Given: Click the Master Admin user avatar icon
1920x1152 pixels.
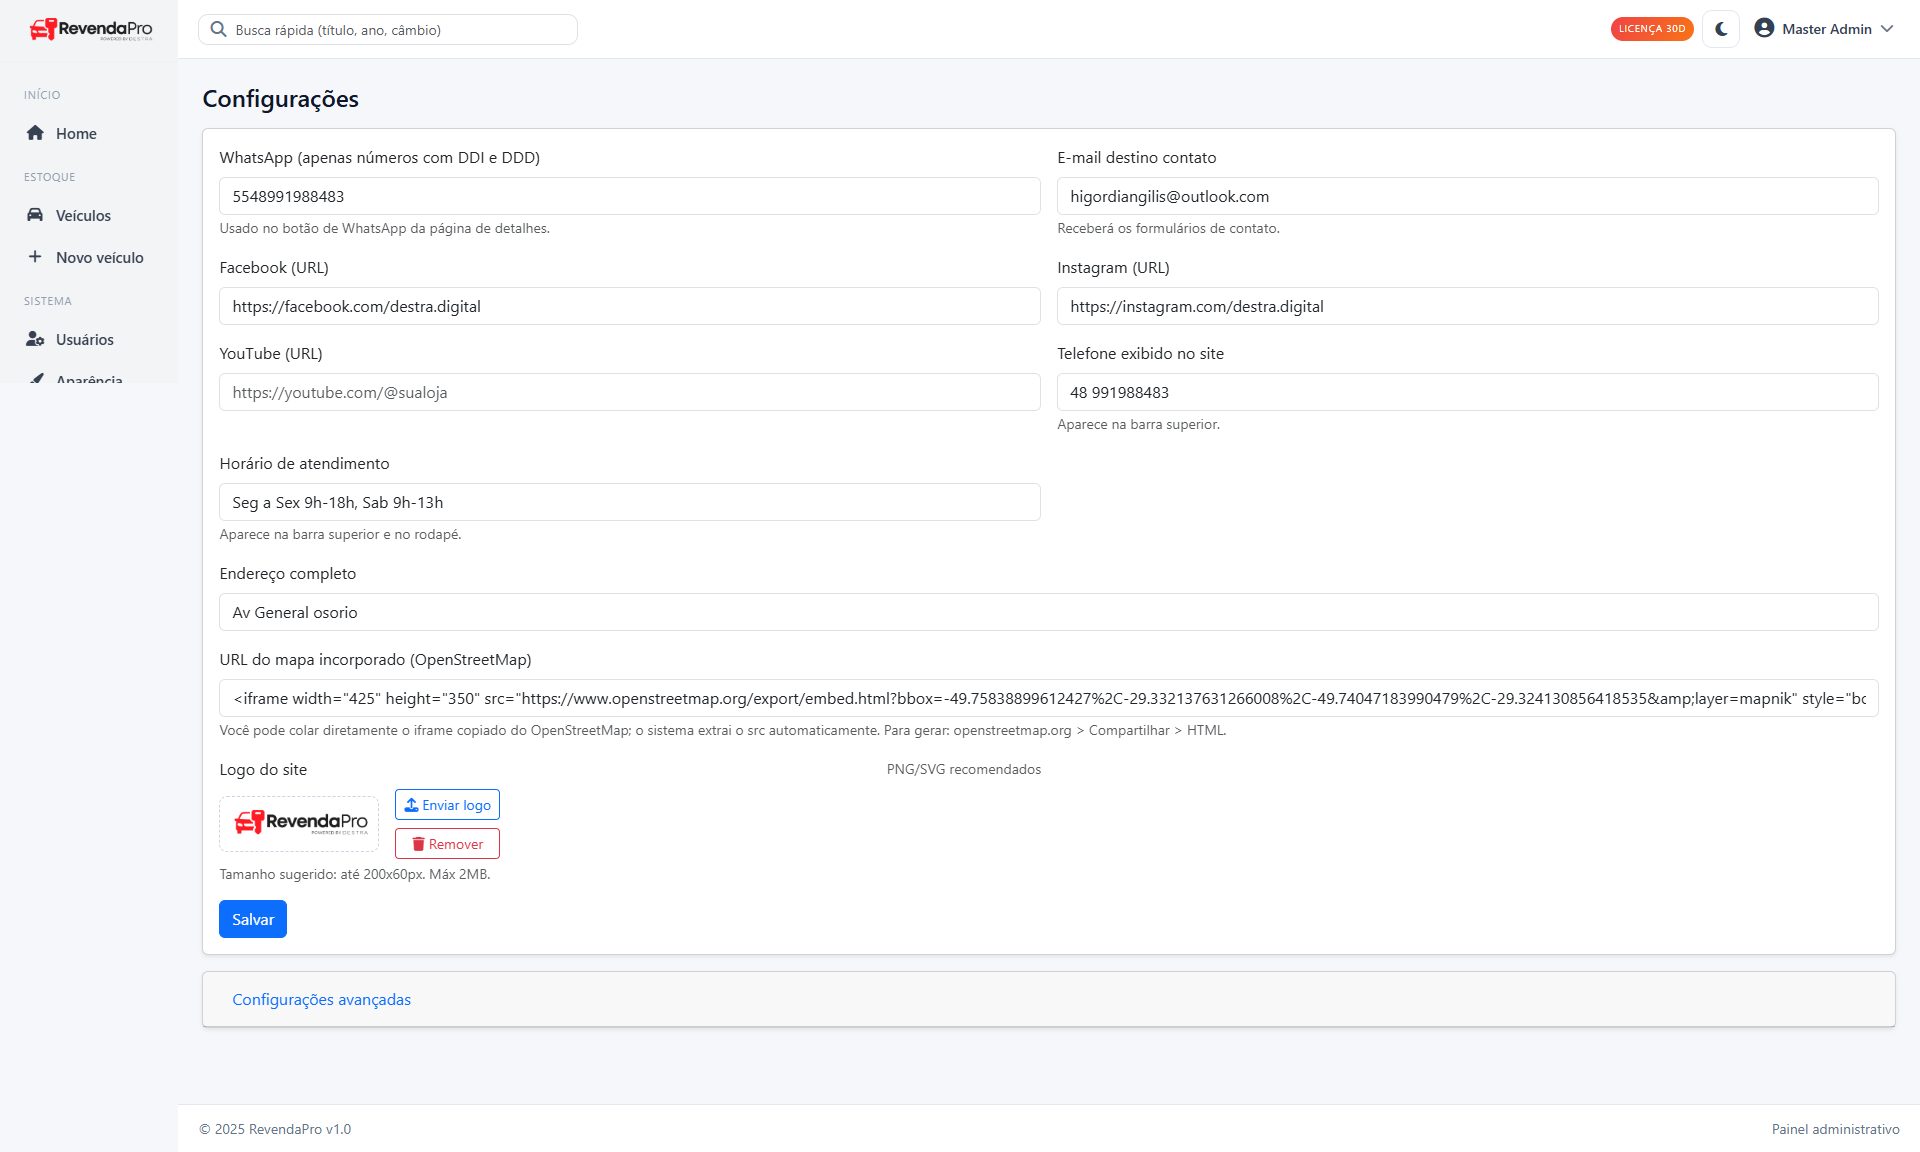Looking at the screenshot, I should tap(1764, 29).
